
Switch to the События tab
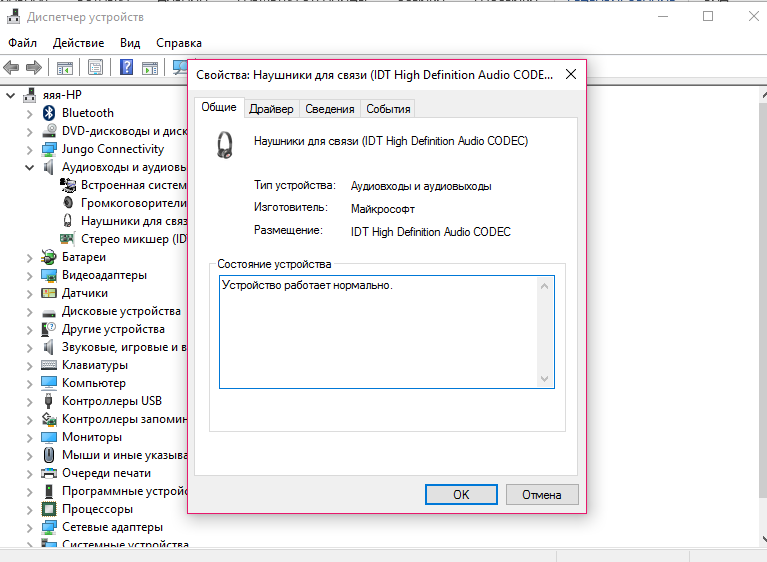tap(388, 109)
